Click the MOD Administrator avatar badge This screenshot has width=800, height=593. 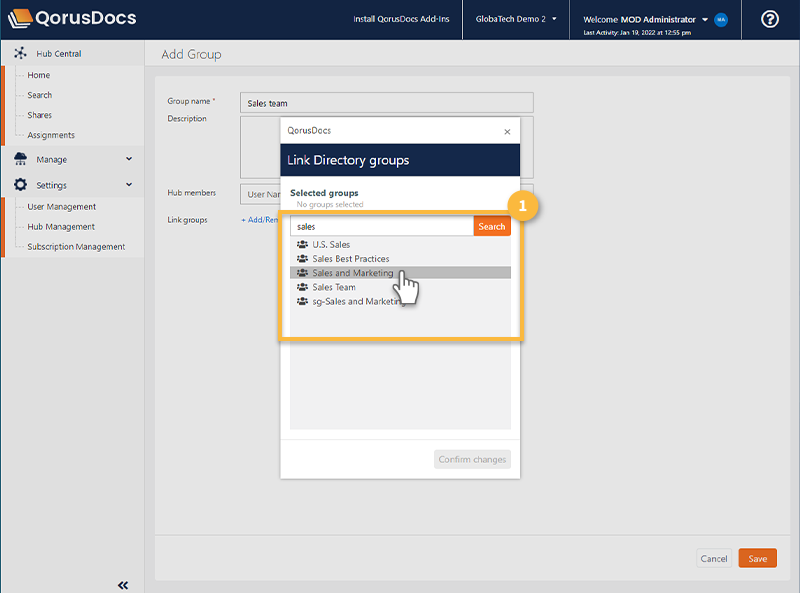coord(721,19)
